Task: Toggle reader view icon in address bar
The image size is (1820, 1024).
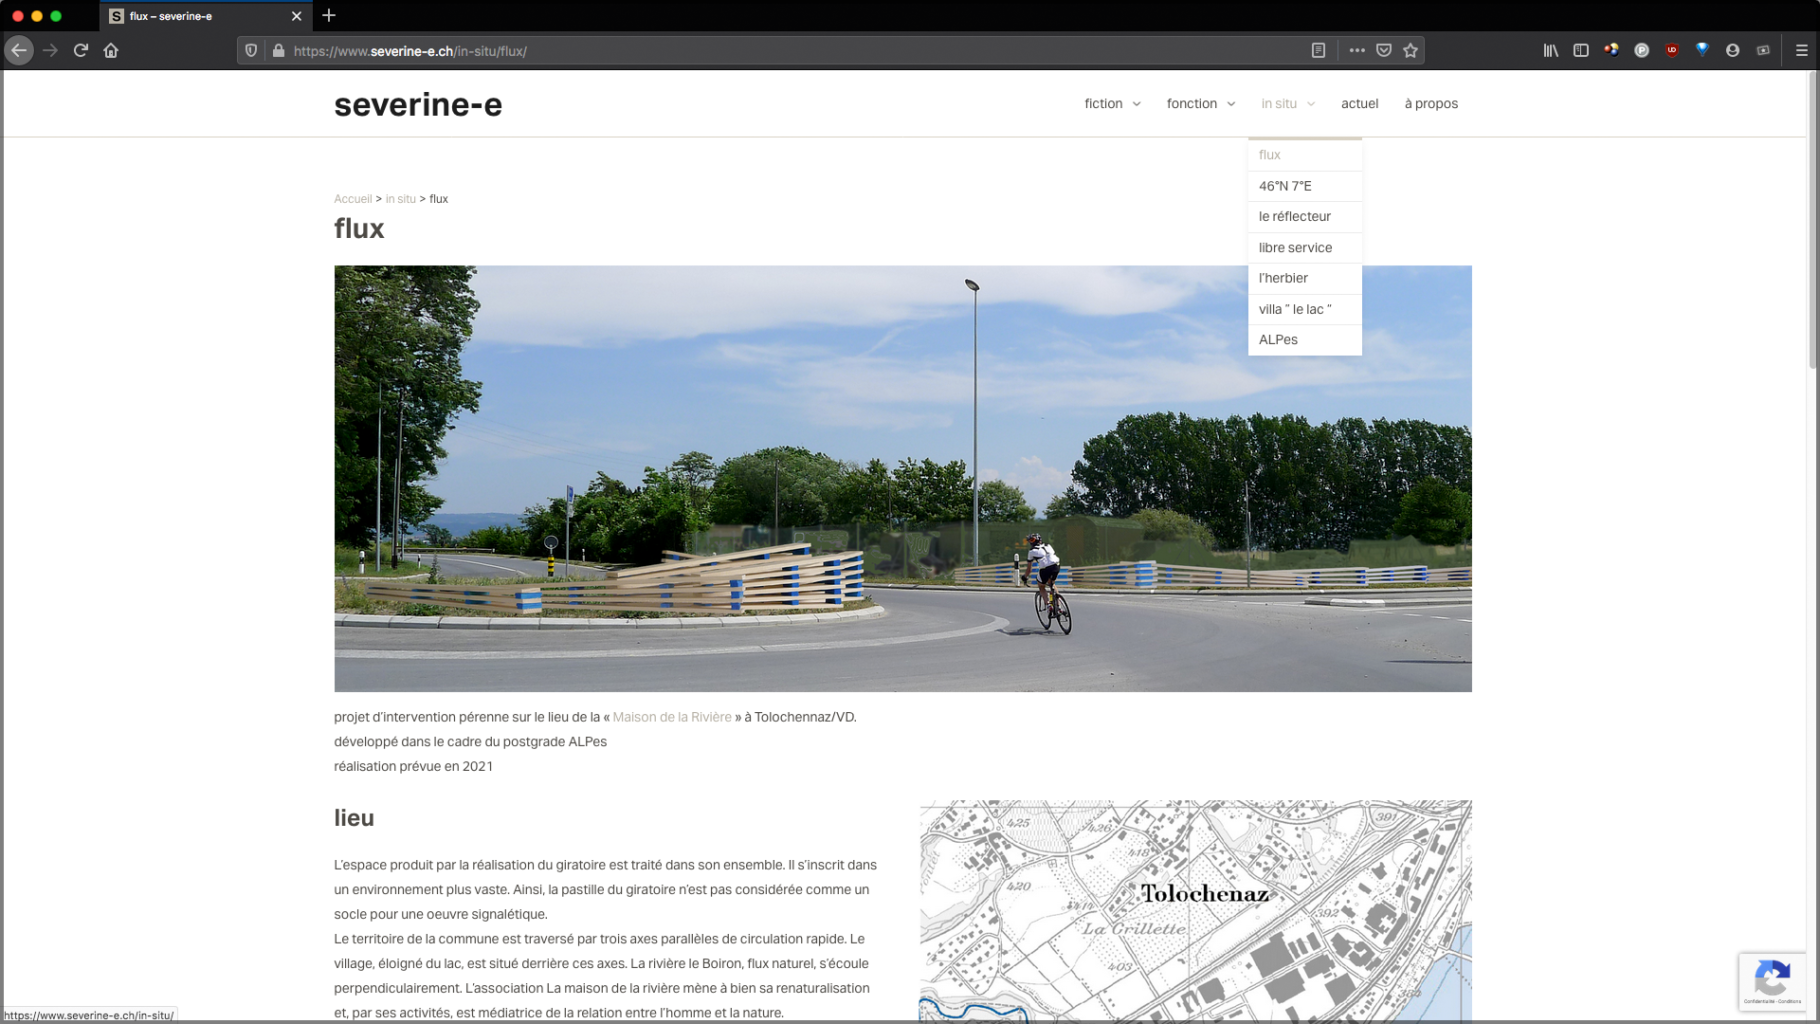Action: pyautogui.click(x=1318, y=50)
